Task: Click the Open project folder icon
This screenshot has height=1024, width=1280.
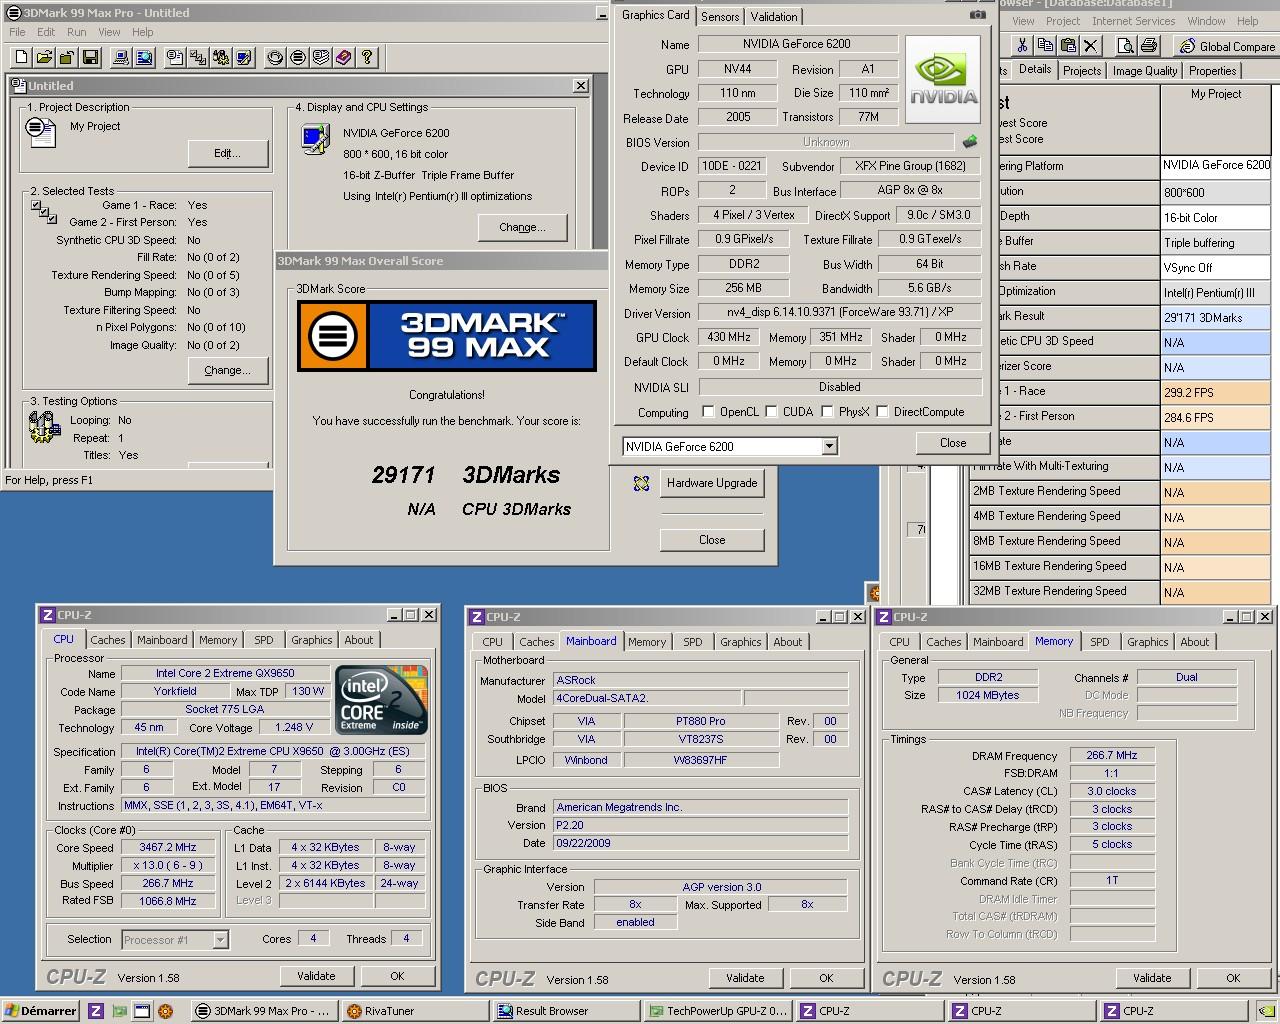Action: coord(44,58)
